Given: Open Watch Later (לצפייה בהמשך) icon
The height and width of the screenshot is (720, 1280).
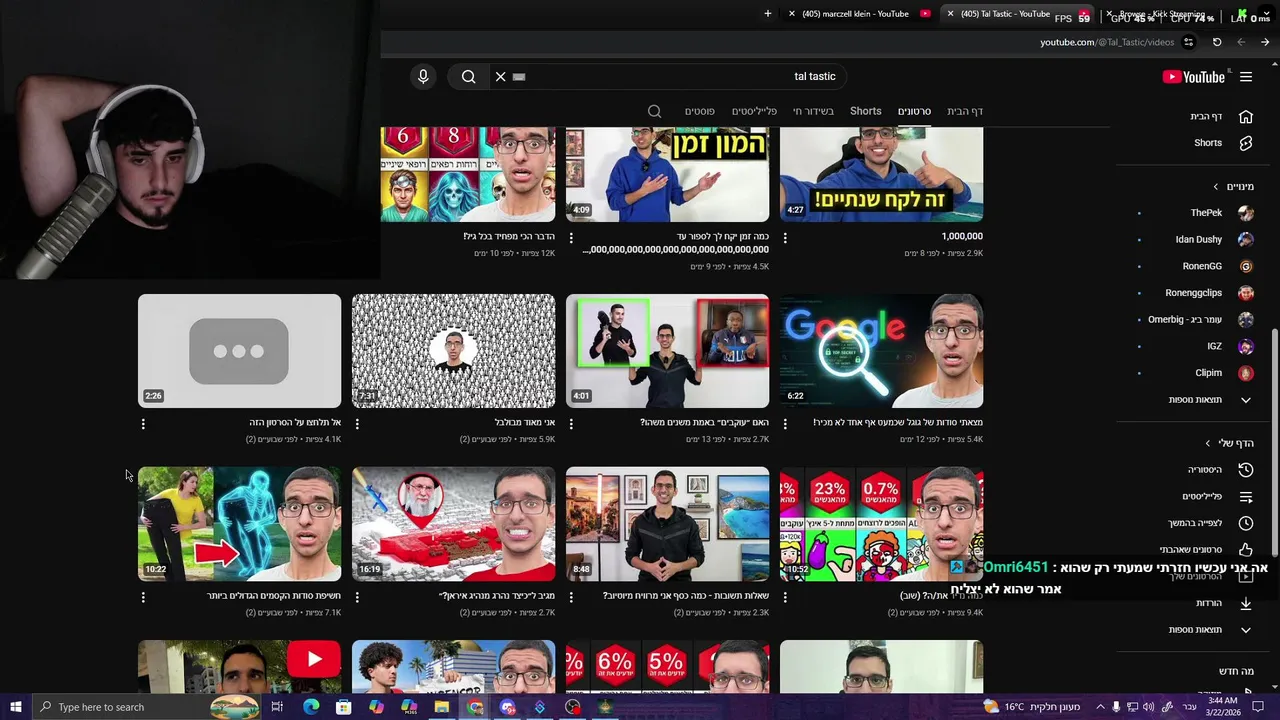Looking at the screenshot, I should (x=1246, y=523).
